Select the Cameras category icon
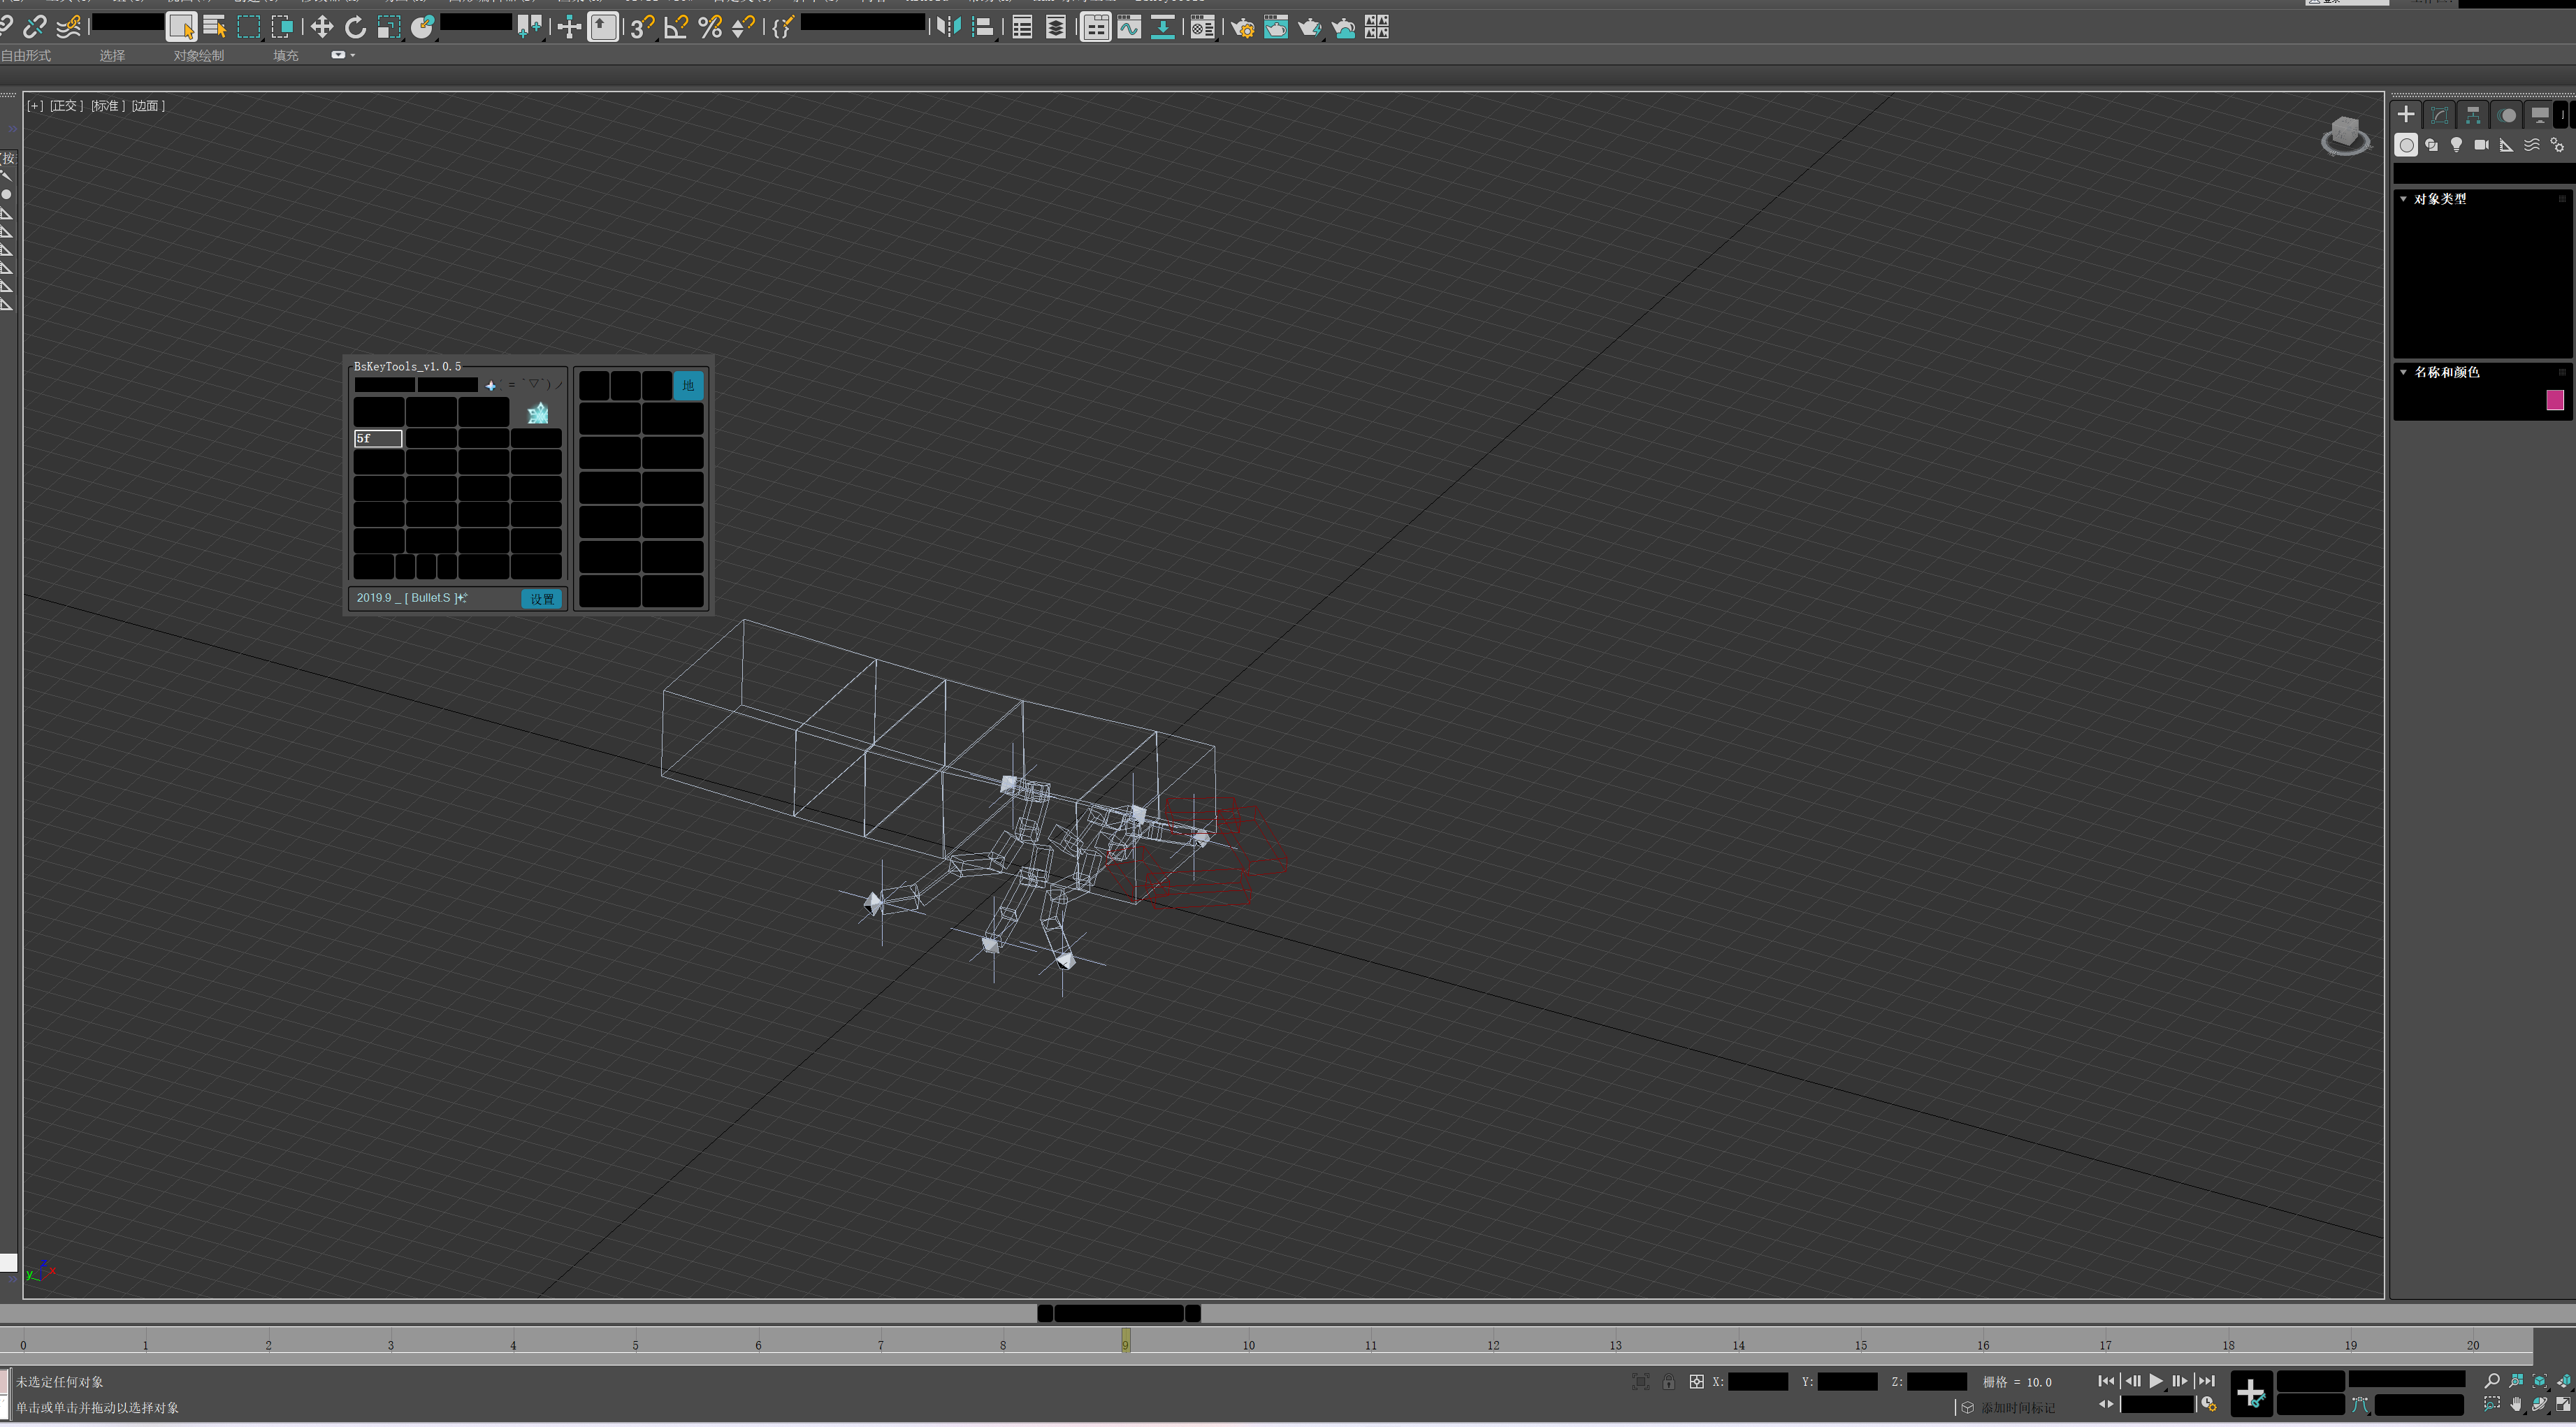 tap(2481, 145)
